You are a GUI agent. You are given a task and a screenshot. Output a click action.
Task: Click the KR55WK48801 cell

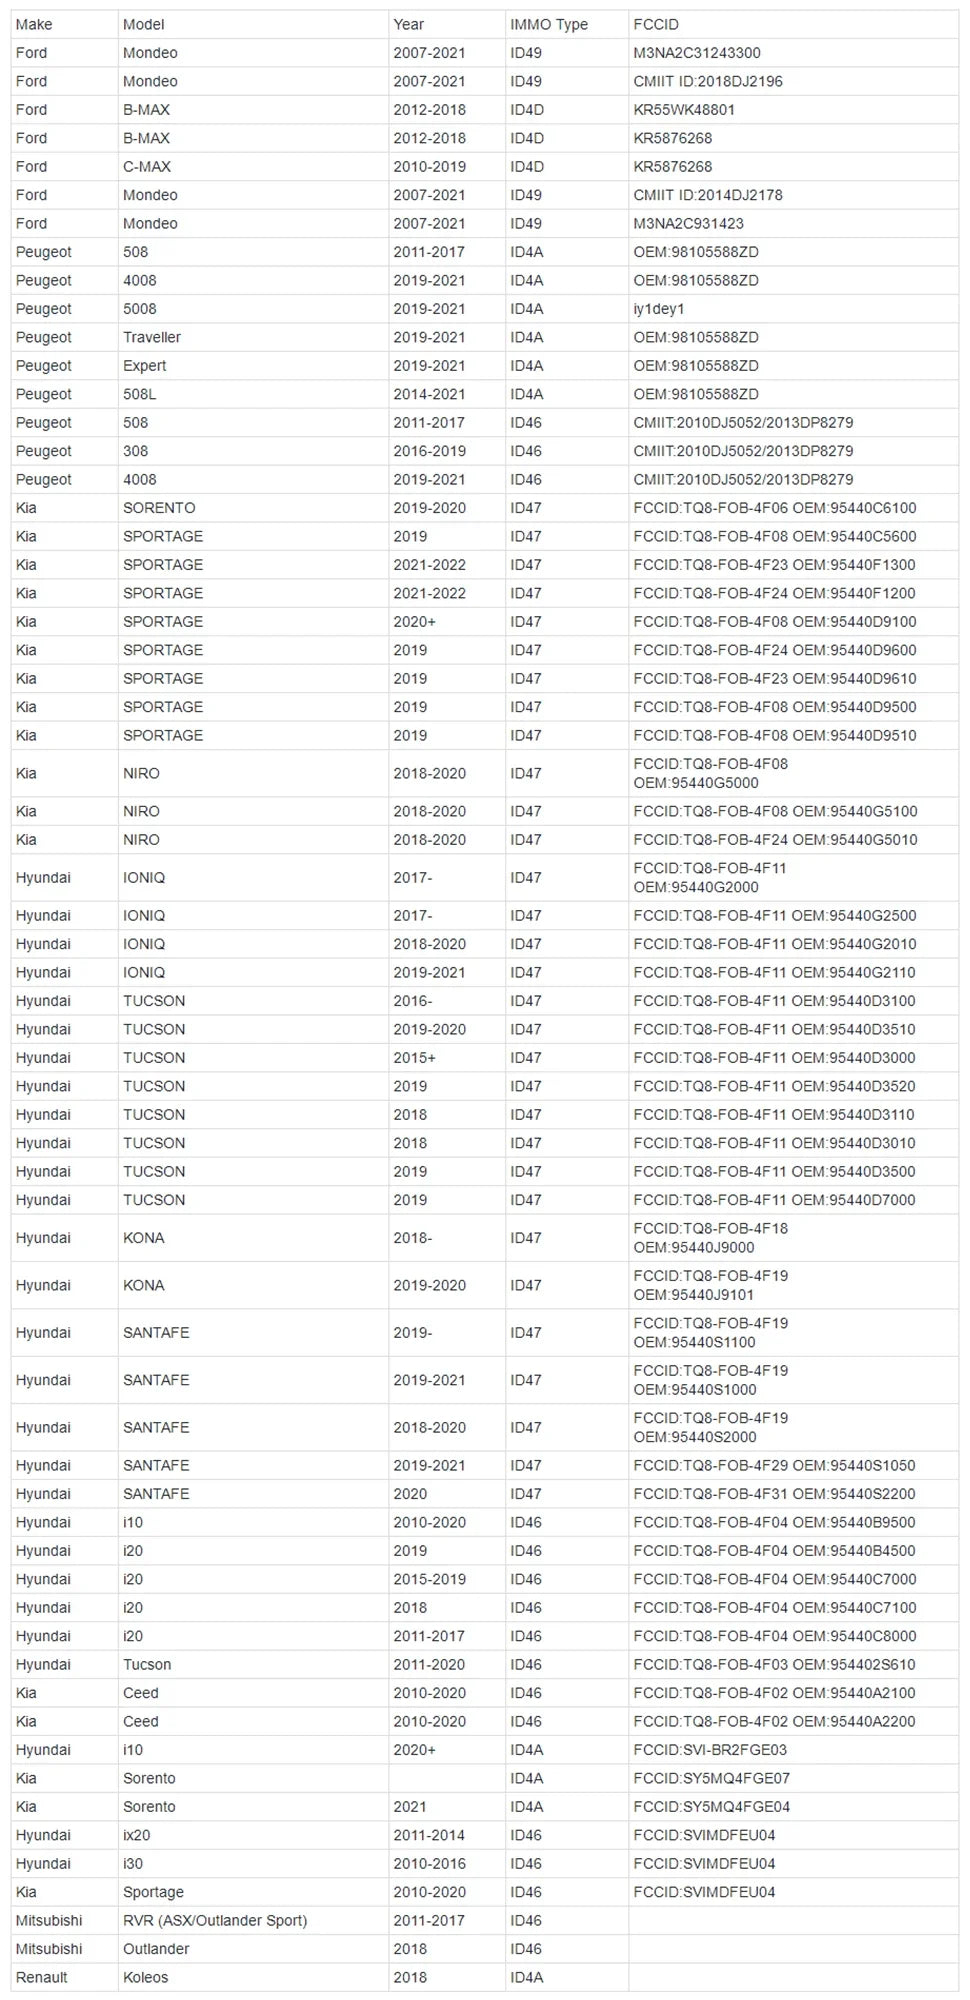(684, 110)
